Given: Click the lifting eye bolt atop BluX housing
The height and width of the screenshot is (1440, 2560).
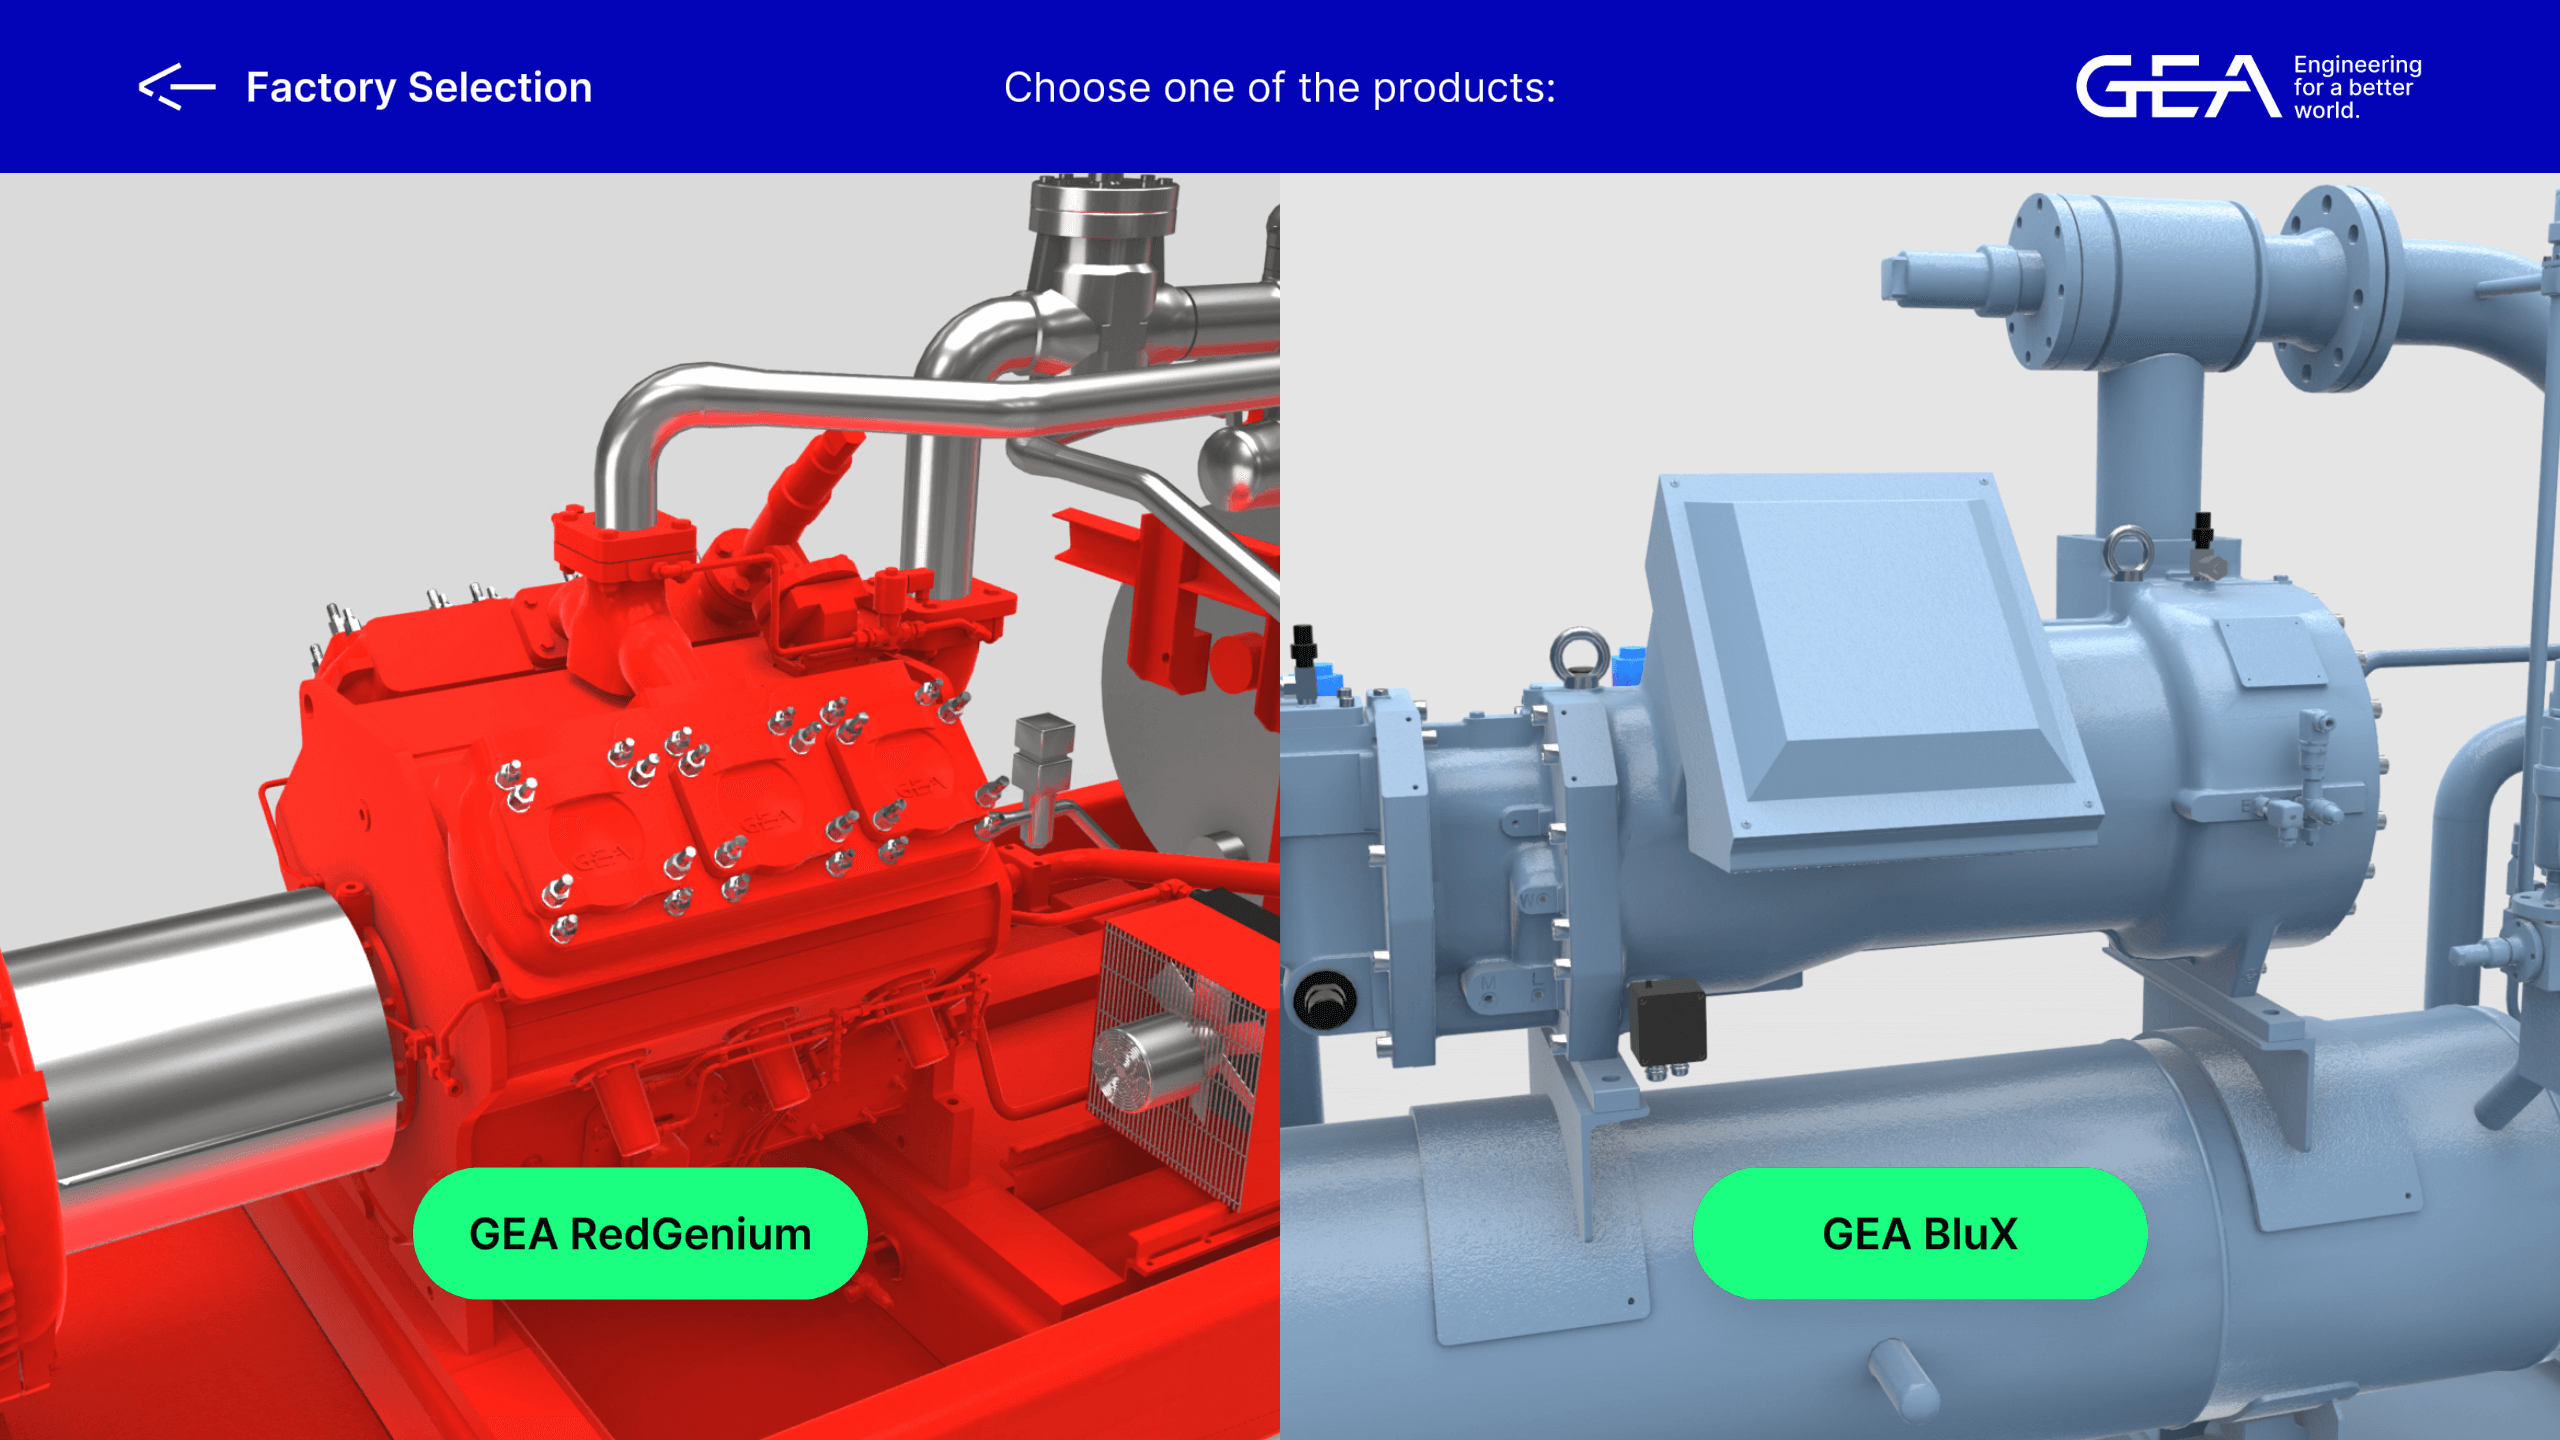Looking at the screenshot, I should (x=1579, y=655).
